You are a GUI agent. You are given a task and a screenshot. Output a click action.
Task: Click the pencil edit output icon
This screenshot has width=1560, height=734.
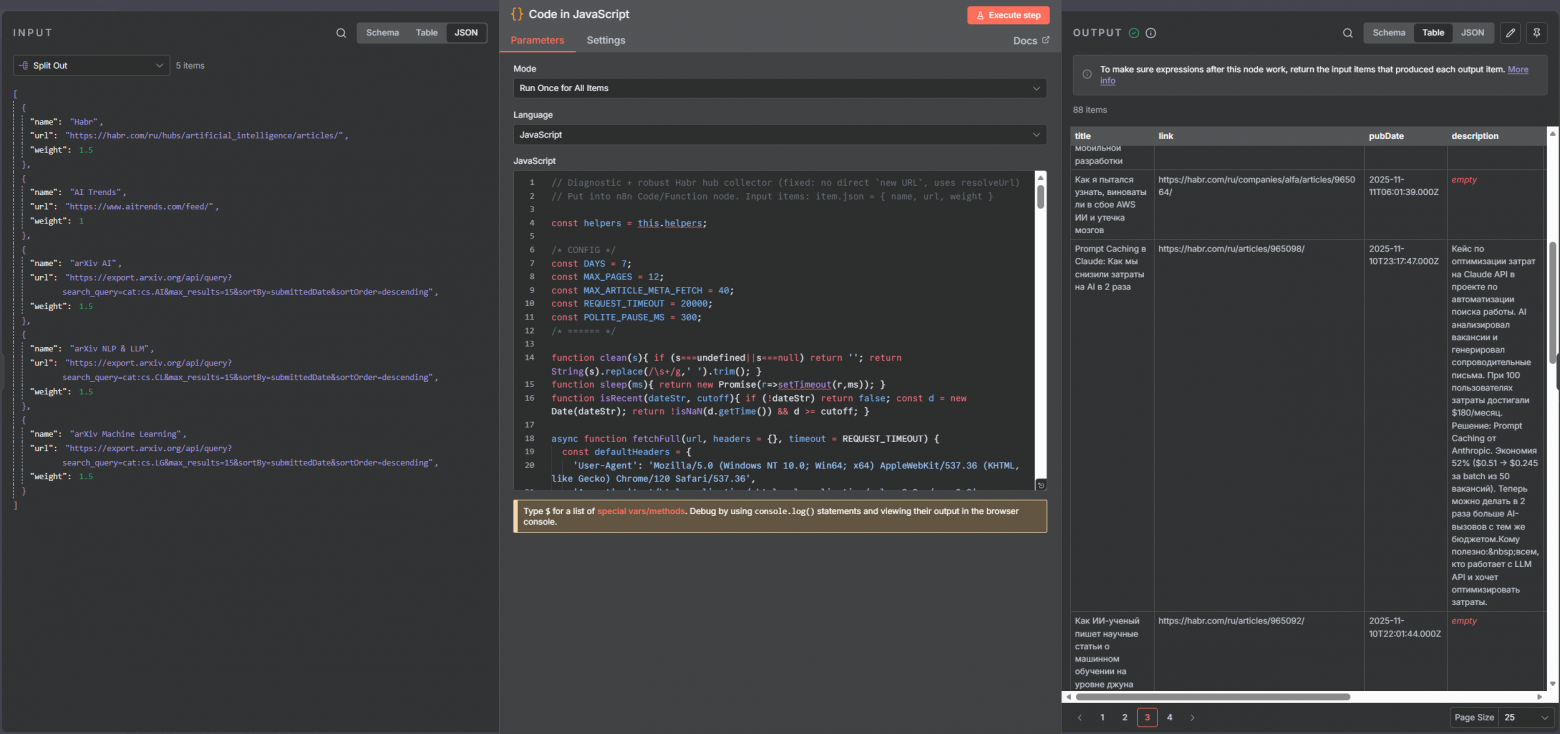click(x=1510, y=33)
